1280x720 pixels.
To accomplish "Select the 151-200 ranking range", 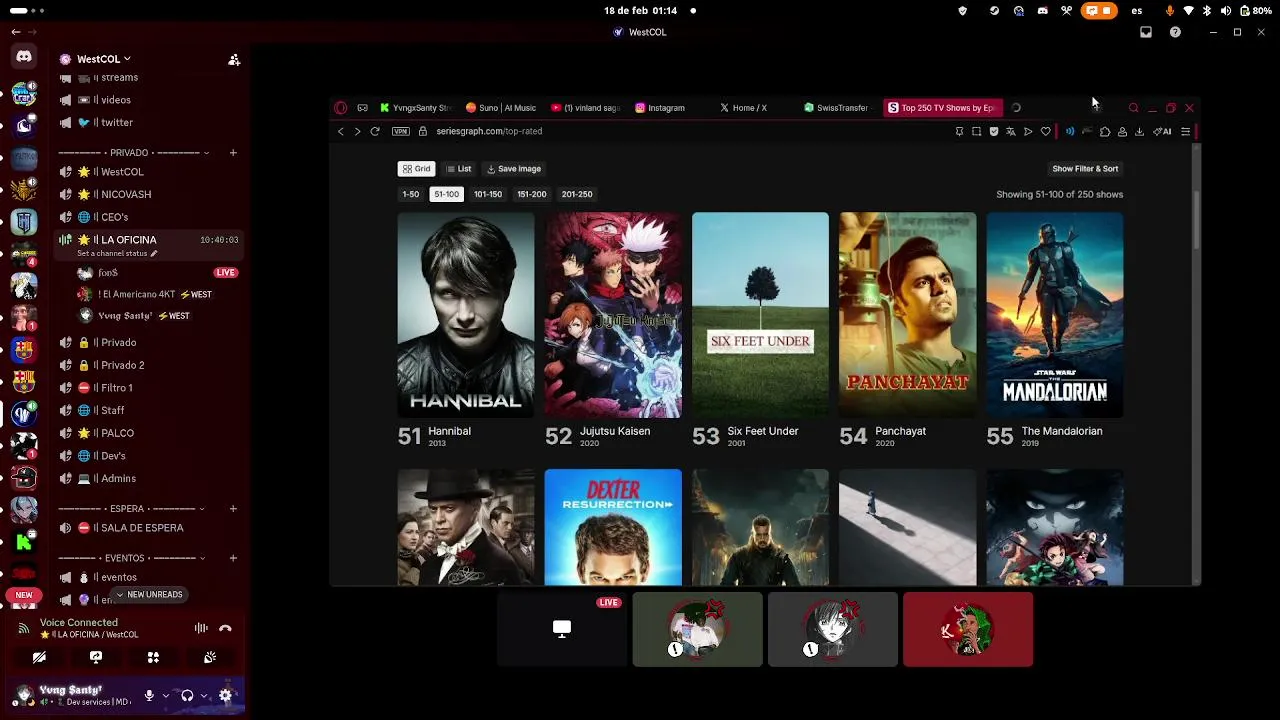I will 532,194.
